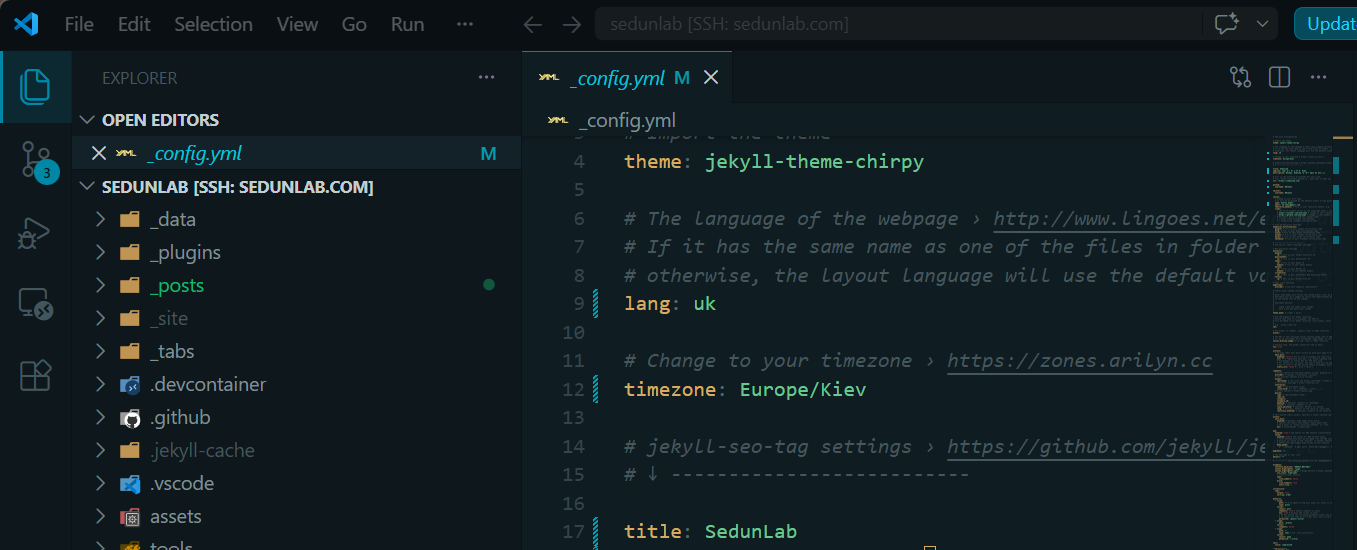The height and width of the screenshot is (550, 1357).
Task: Go back with the left arrow
Action: (533, 25)
